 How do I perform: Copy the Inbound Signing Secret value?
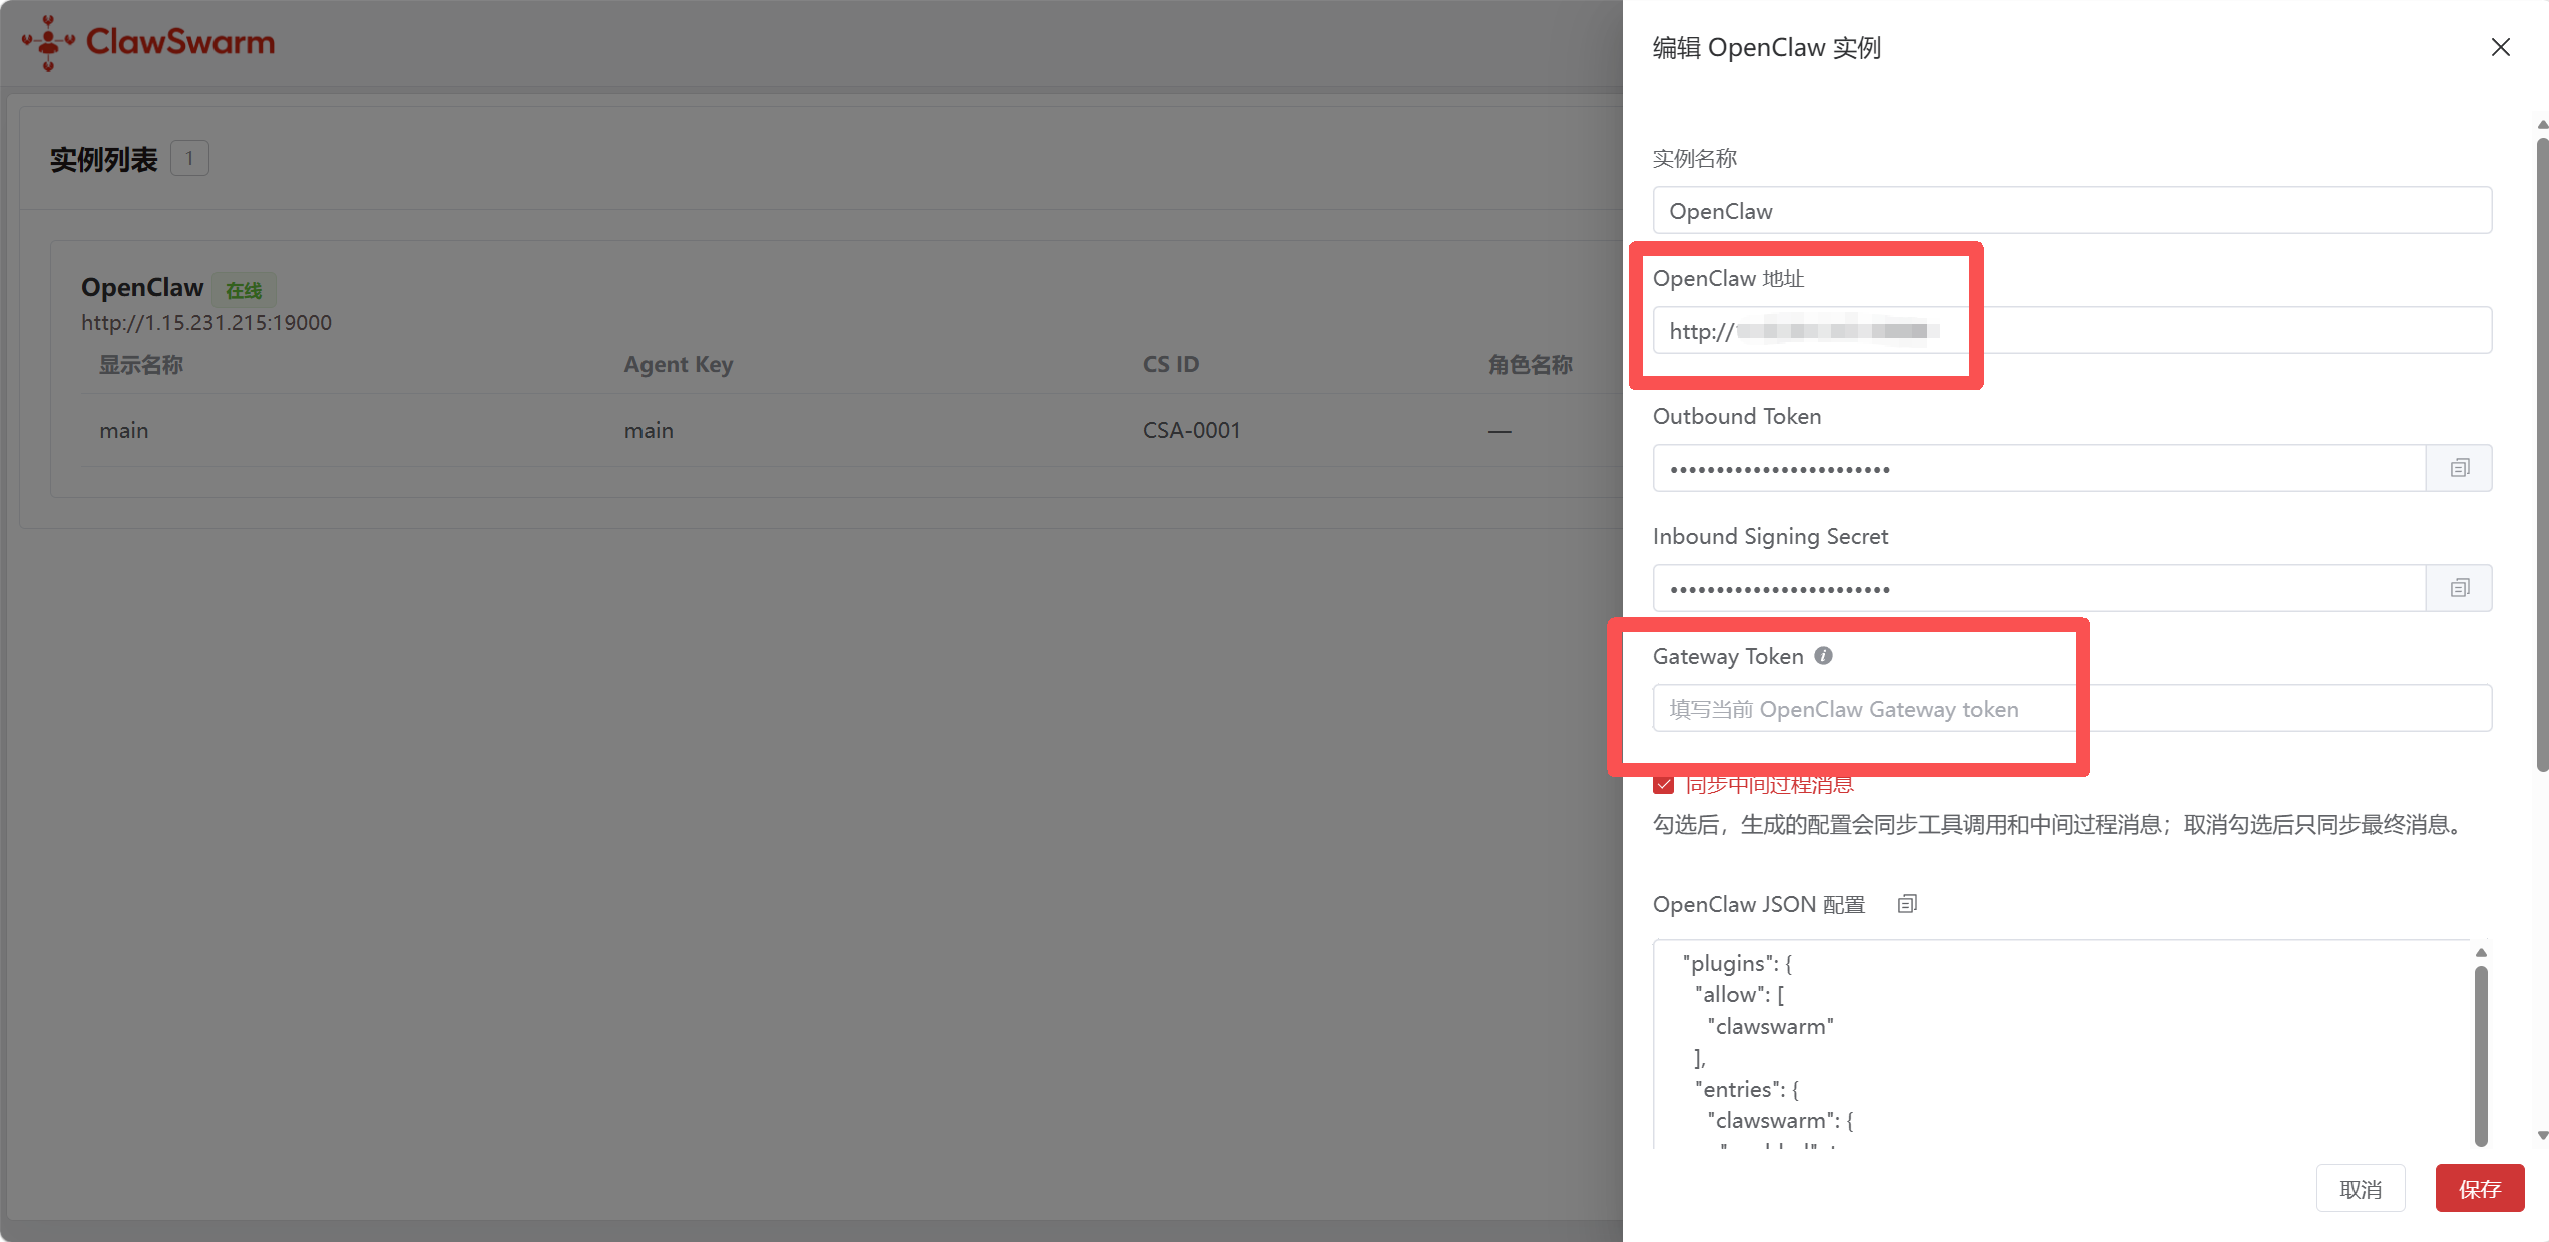pos(2459,588)
